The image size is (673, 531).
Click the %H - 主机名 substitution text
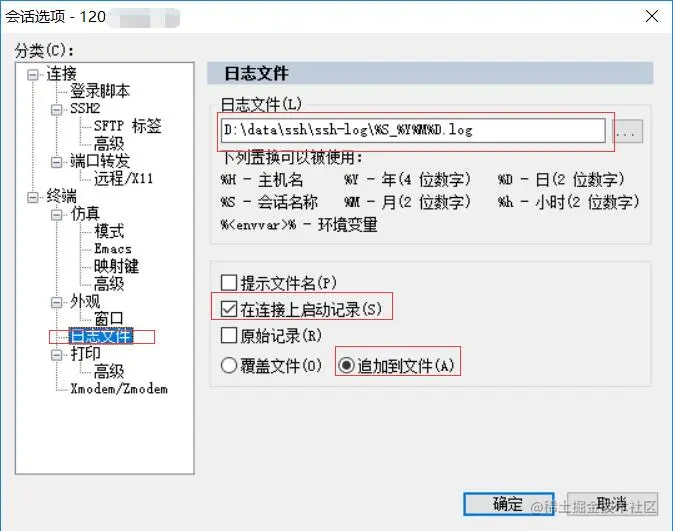262,179
